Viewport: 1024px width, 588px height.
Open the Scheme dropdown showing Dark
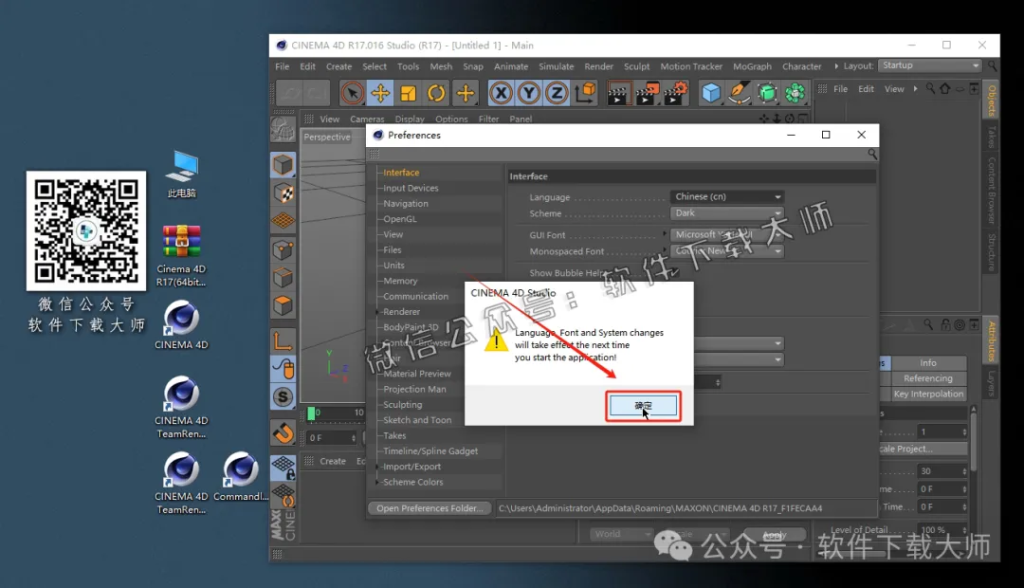tap(727, 212)
